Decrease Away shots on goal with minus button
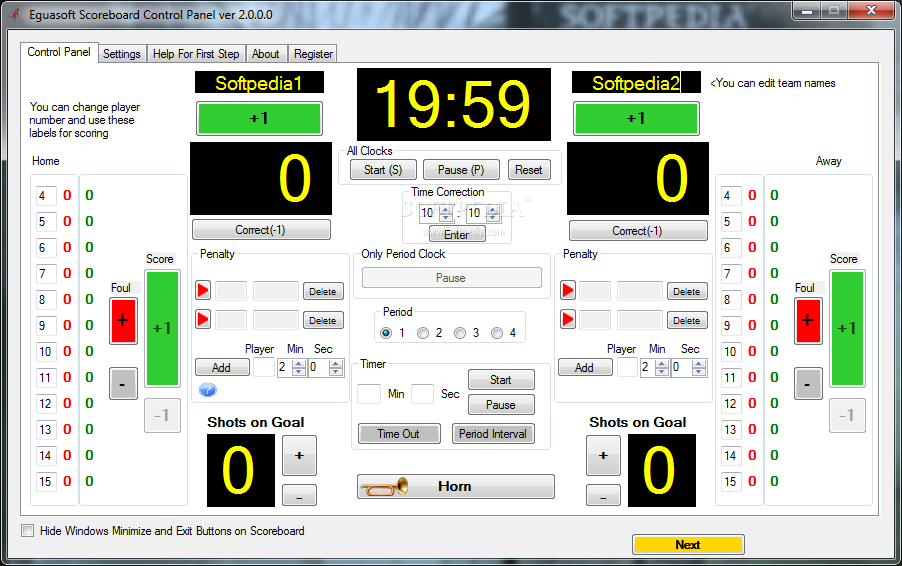Viewport: 902px width, 566px height. tap(603, 496)
